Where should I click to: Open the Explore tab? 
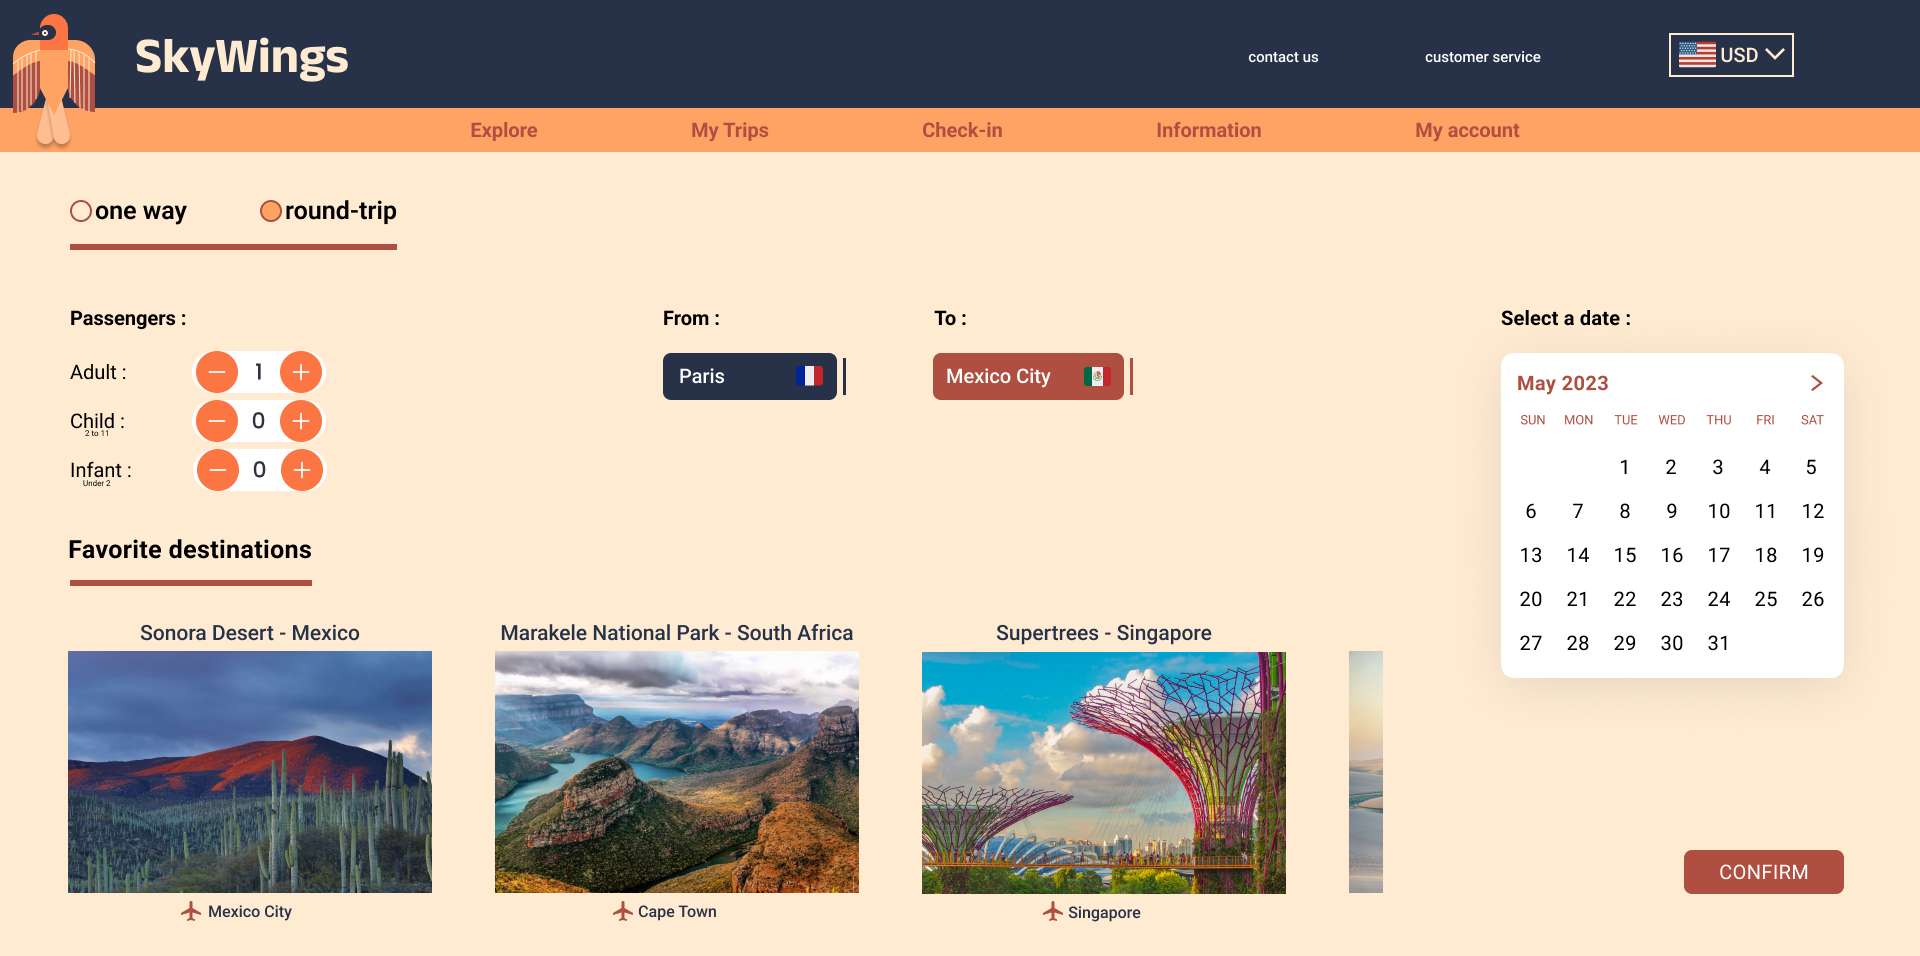(x=504, y=130)
